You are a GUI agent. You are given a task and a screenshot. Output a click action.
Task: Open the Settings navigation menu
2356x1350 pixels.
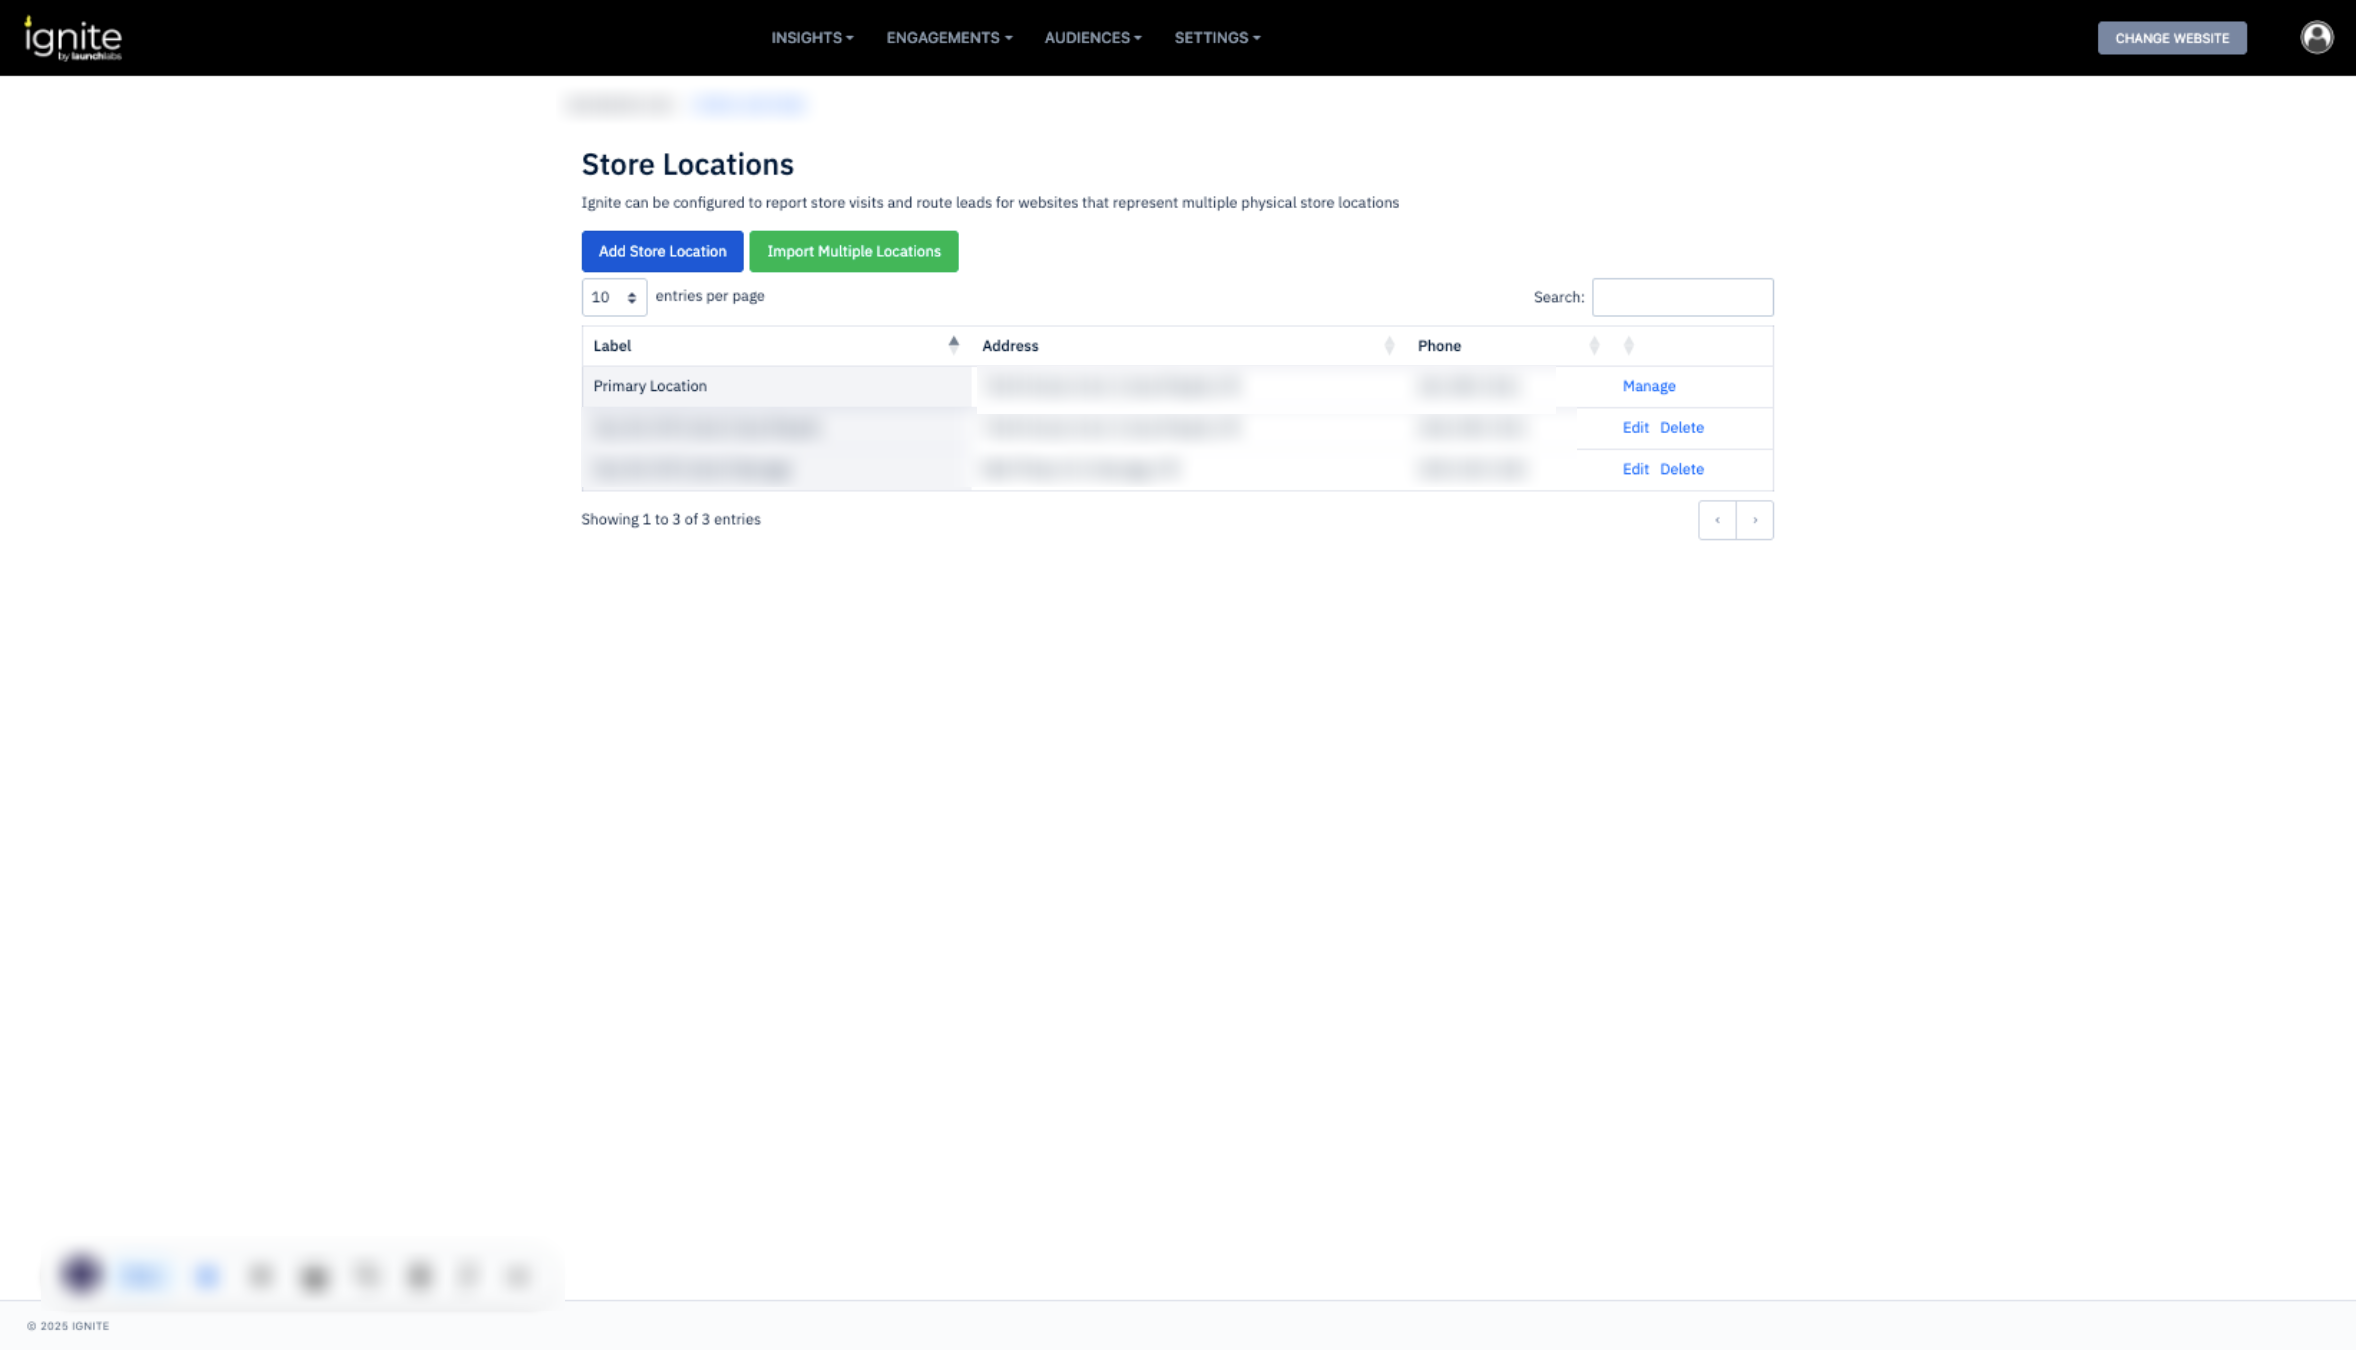point(1216,38)
